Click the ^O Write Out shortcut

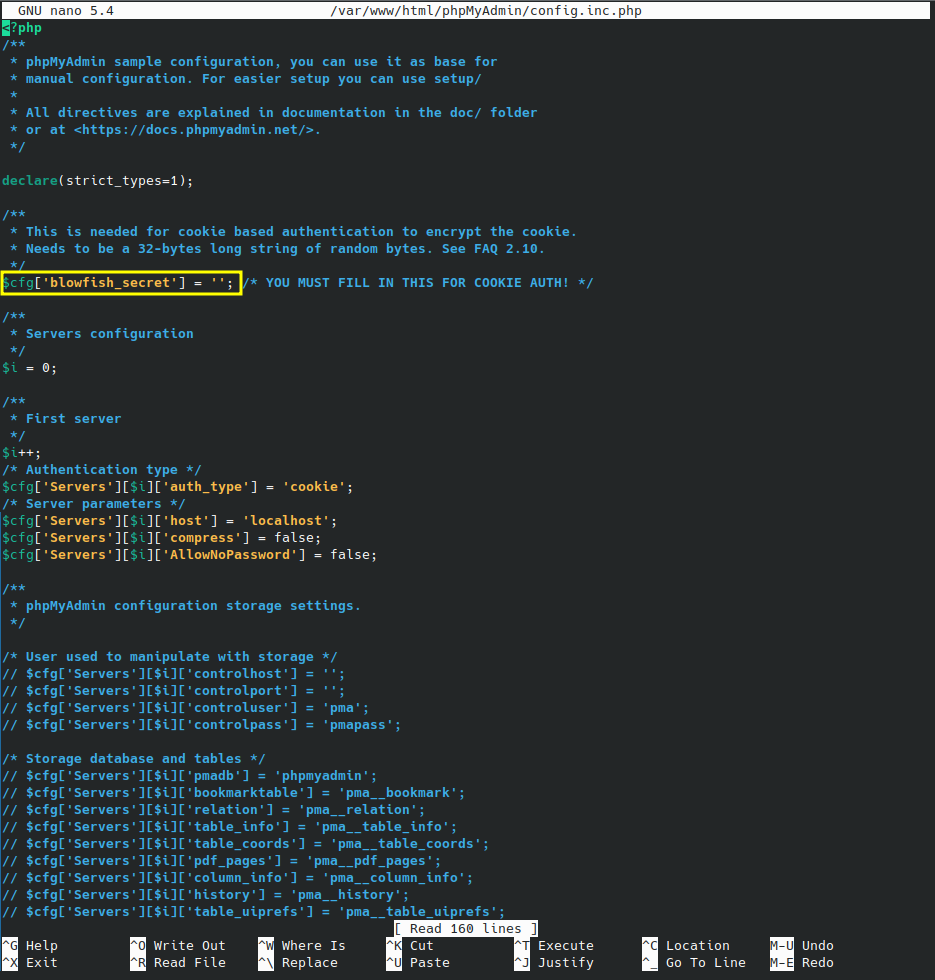tap(178, 946)
